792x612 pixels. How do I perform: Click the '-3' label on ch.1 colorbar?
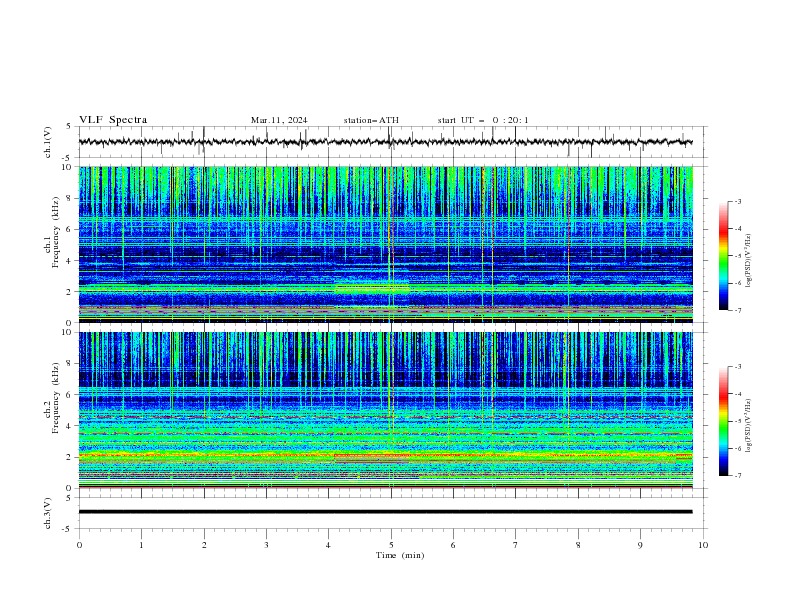click(737, 201)
